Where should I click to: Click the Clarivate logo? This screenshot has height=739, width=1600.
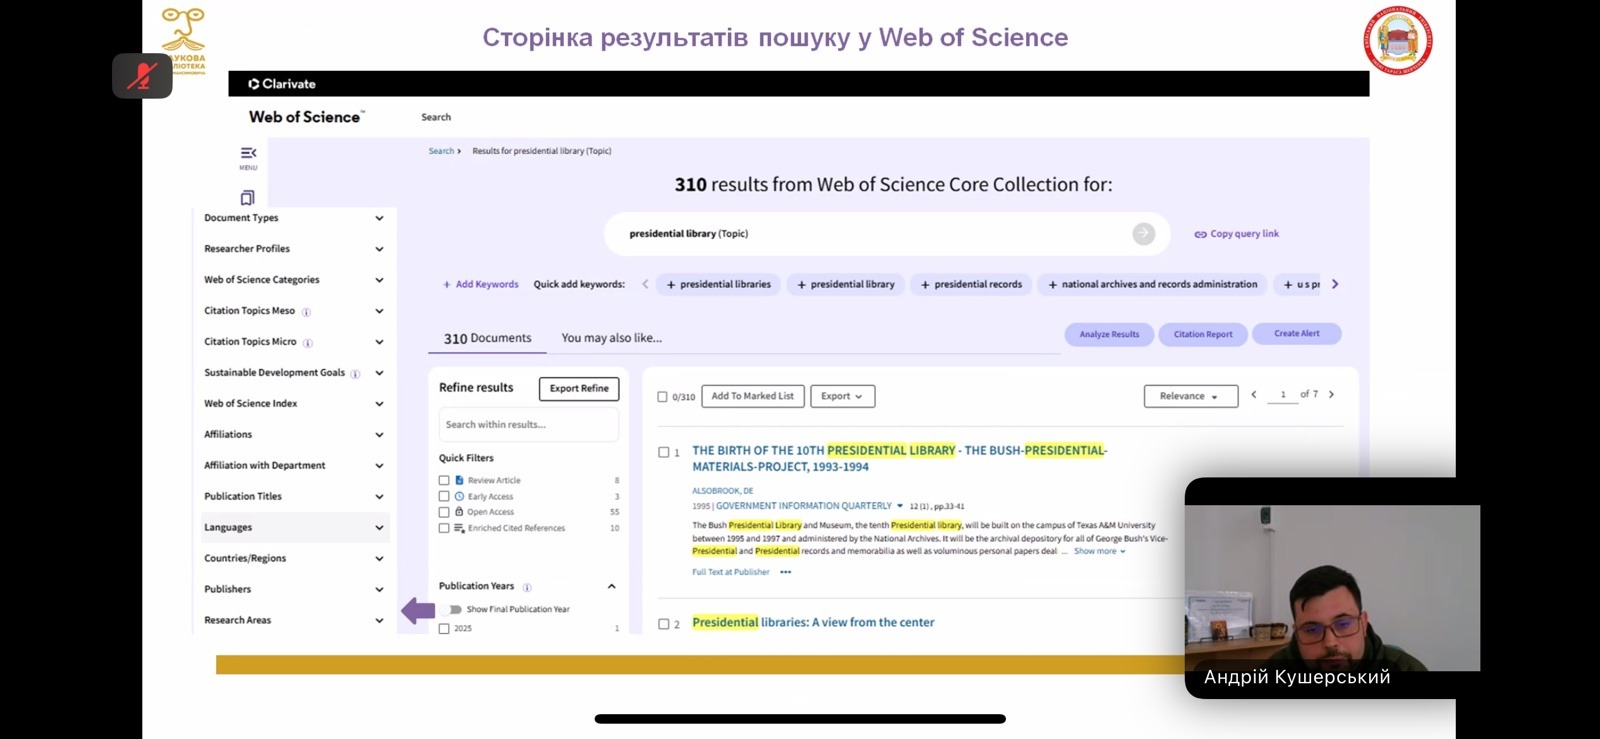point(282,84)
